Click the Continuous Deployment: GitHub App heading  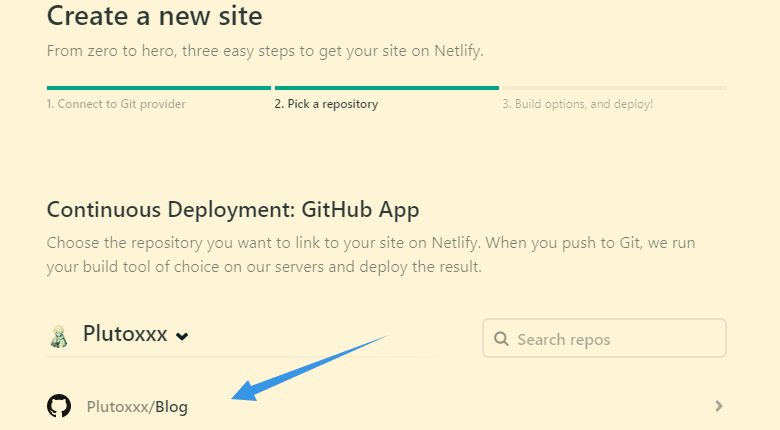233,210
